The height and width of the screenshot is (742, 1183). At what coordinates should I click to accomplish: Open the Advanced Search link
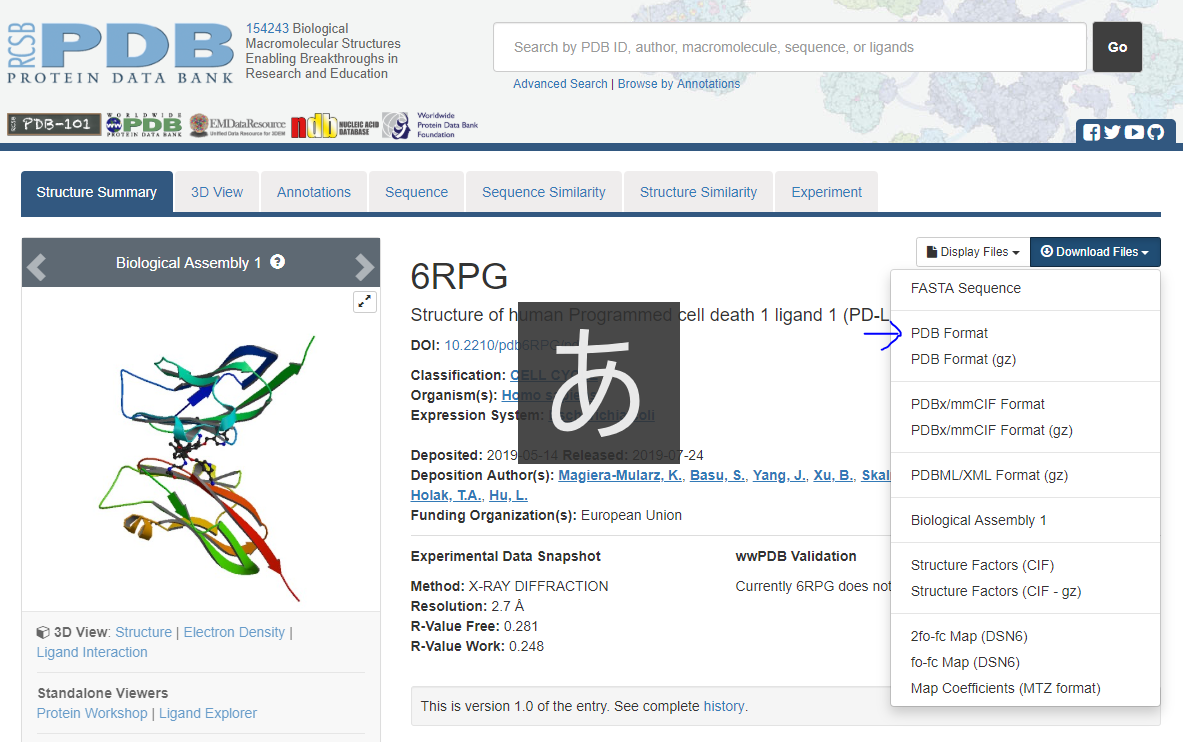pyautogui.click(x=560, y=84)
